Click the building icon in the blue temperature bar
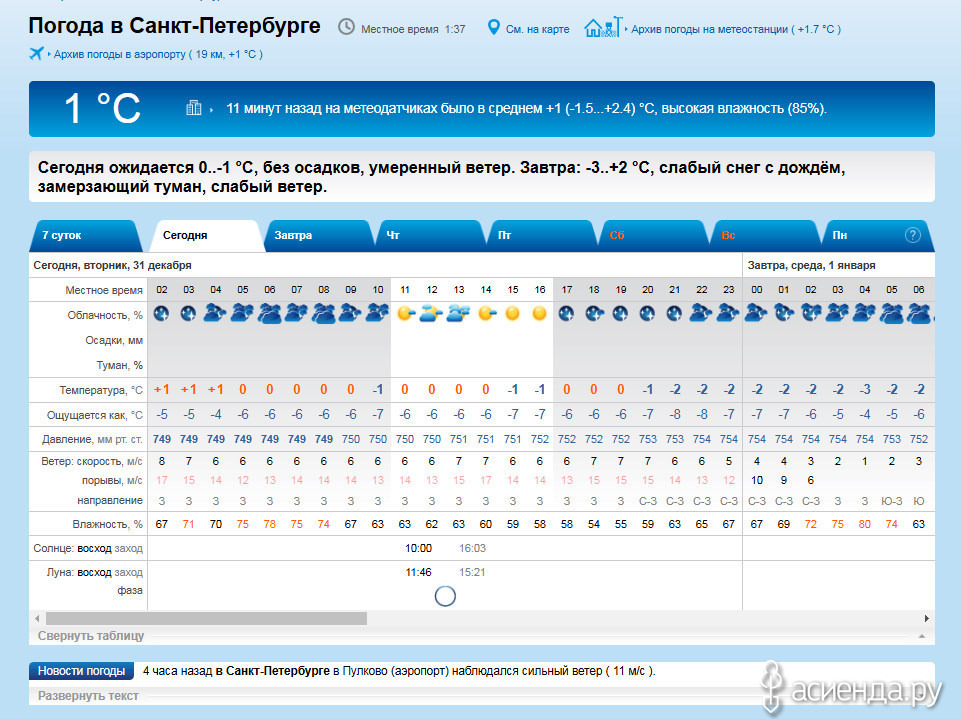Screen dimensions: 961x719 [x=194, y=108]
